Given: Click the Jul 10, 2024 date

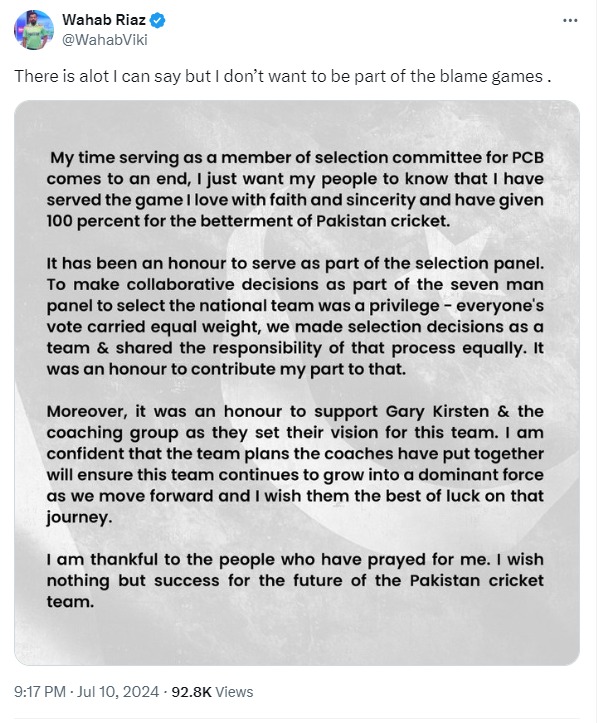Looking at the screenshot, I should [118, 692].
